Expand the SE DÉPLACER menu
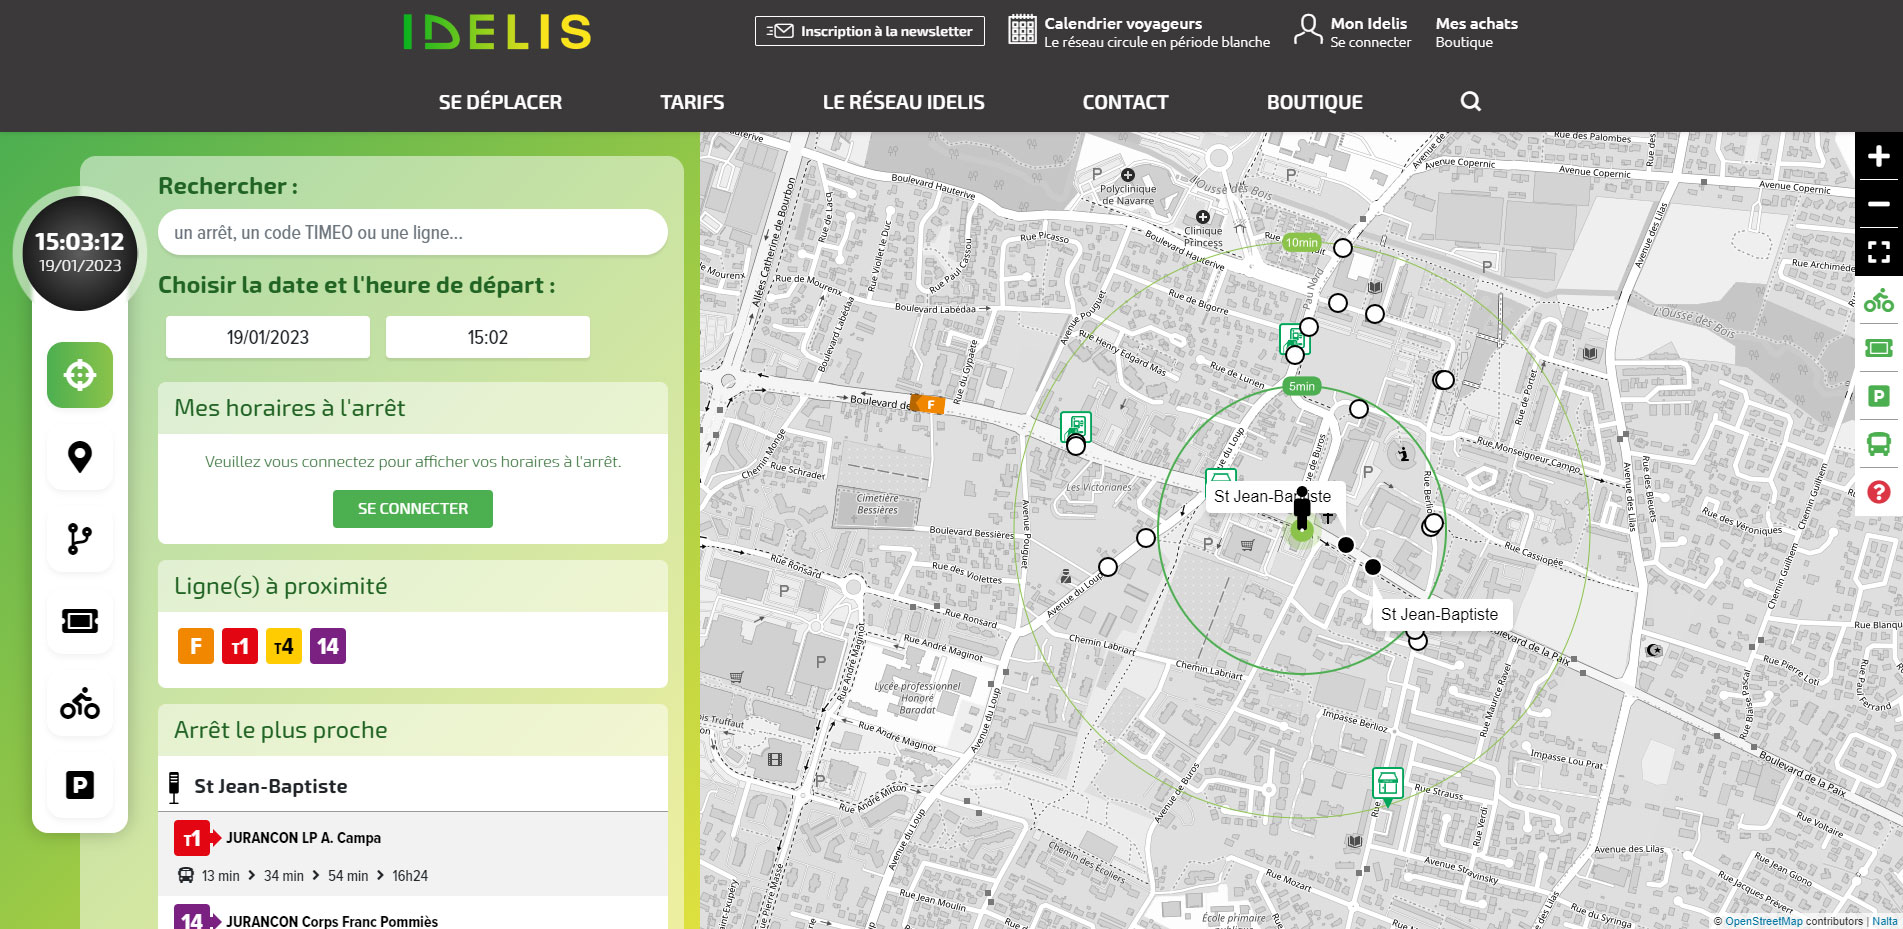 (500, 102)
